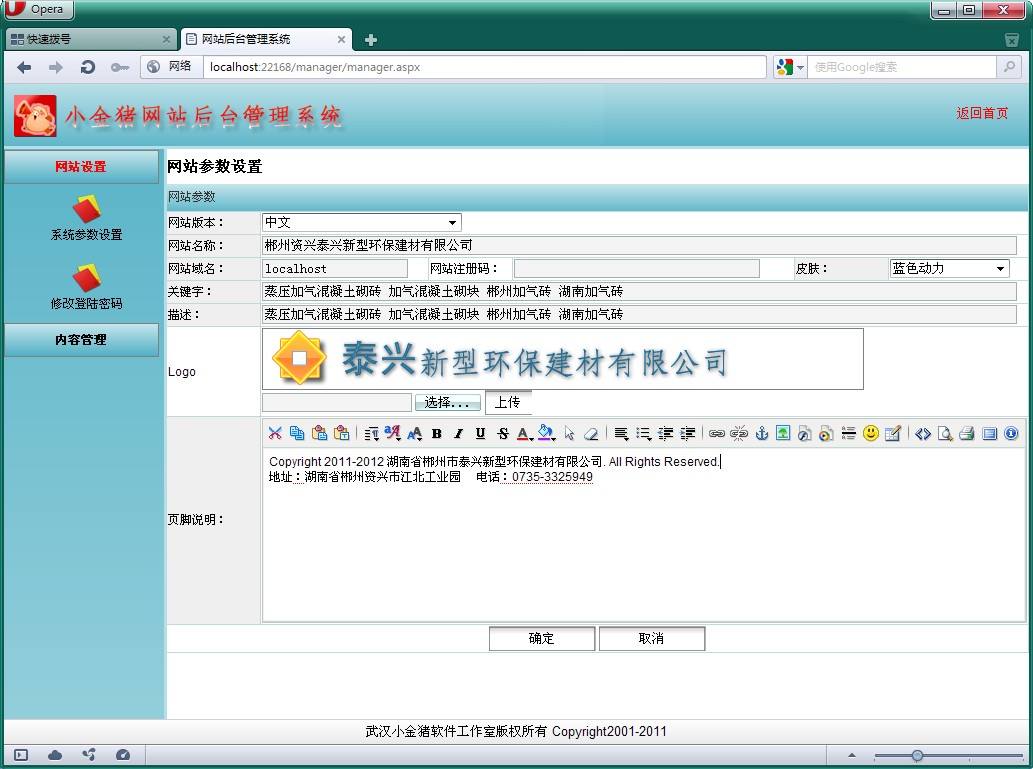Click the 确定 confirm button
Screen dimensions: 1033x769
coord(542,638)
